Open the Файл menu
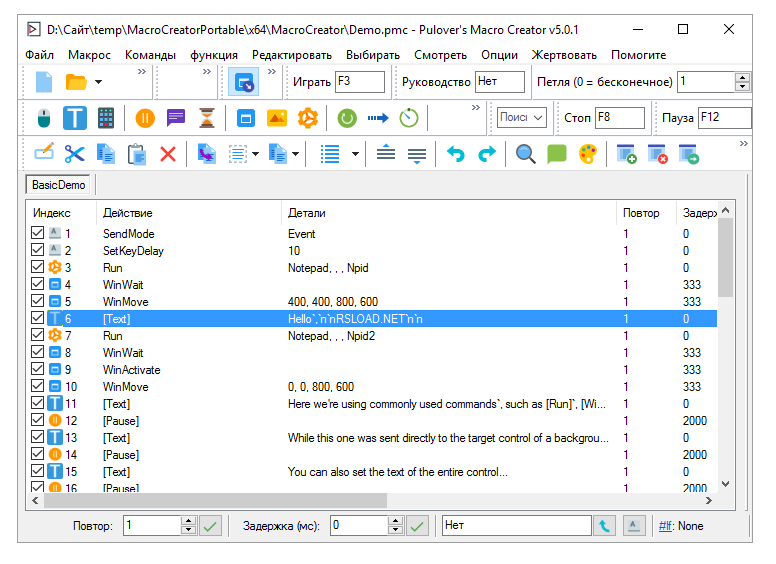The height and width of the screenshot is (564, 776). click(x=40, y=55)
